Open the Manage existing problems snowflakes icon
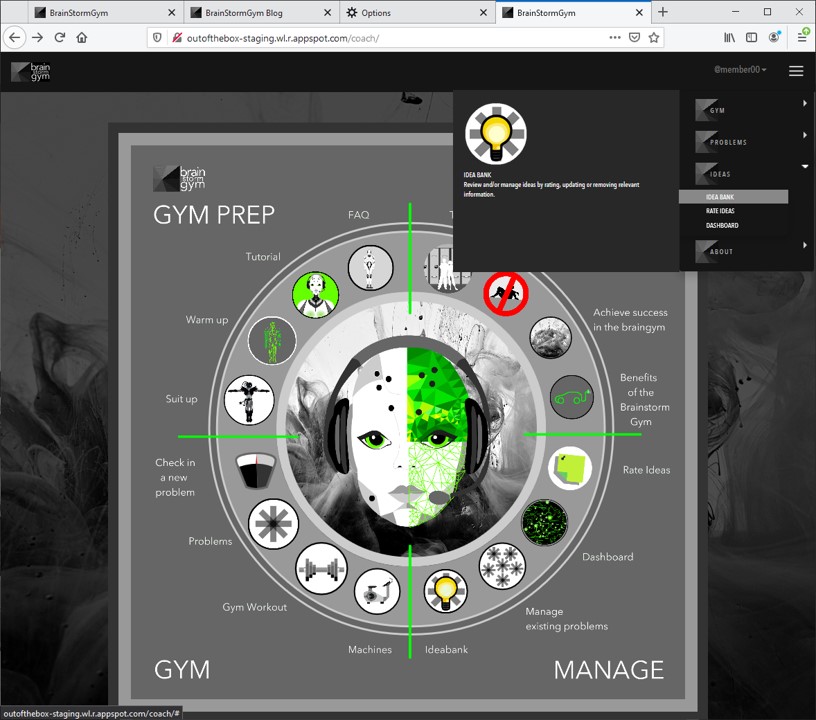 [x=502, y=567]
